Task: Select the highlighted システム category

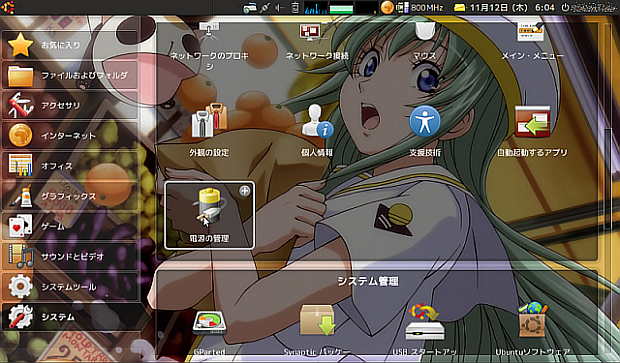Action: 75,317
